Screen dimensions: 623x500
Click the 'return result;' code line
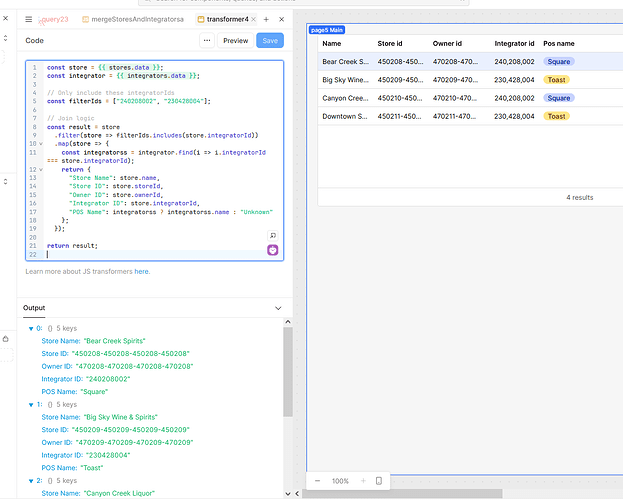point(72,246)
